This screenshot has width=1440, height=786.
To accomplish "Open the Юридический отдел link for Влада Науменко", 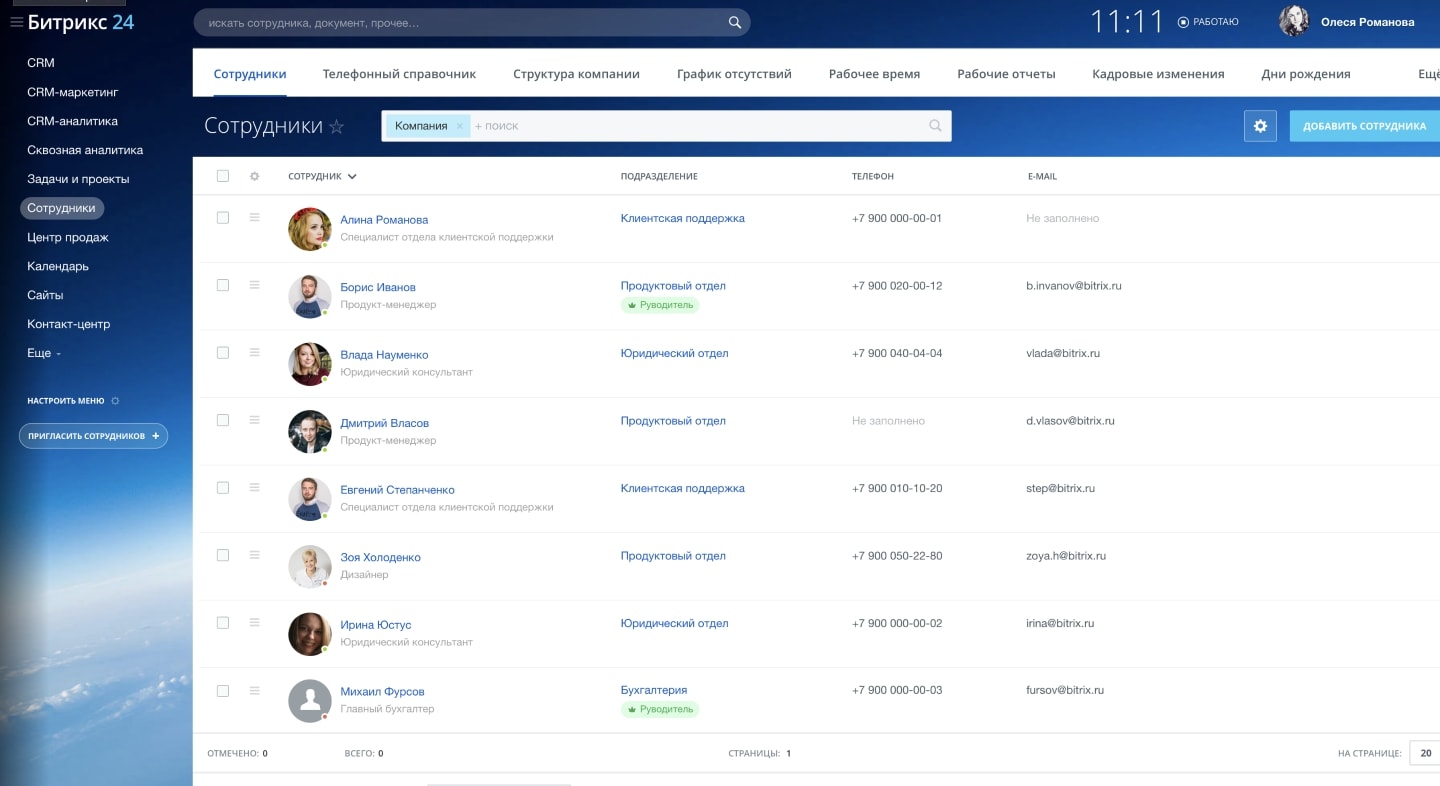I will click(674, 353).
